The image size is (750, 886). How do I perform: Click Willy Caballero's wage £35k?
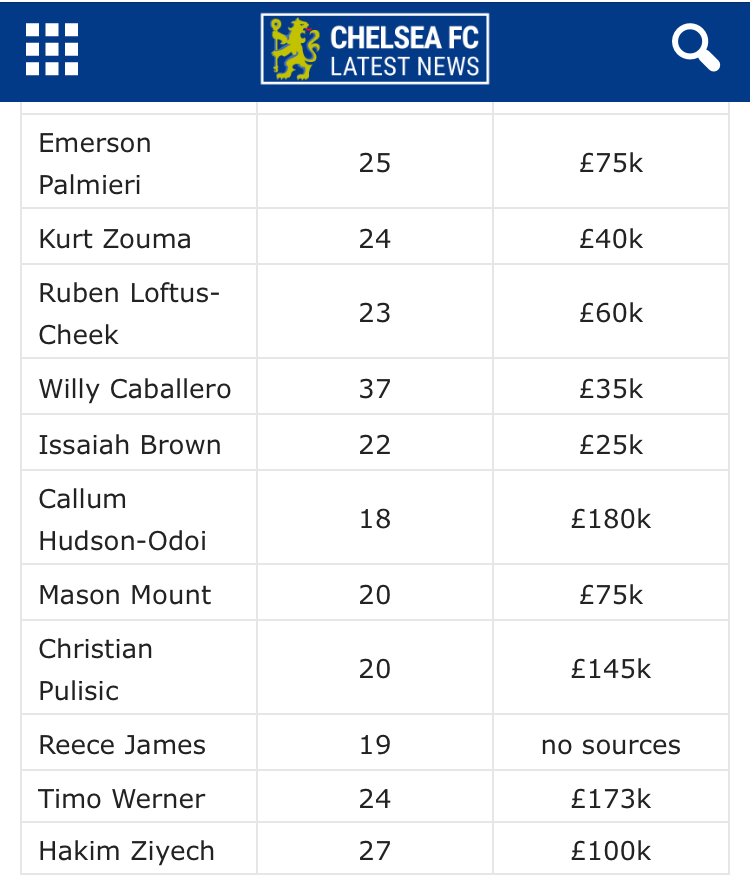coord(611,389)
